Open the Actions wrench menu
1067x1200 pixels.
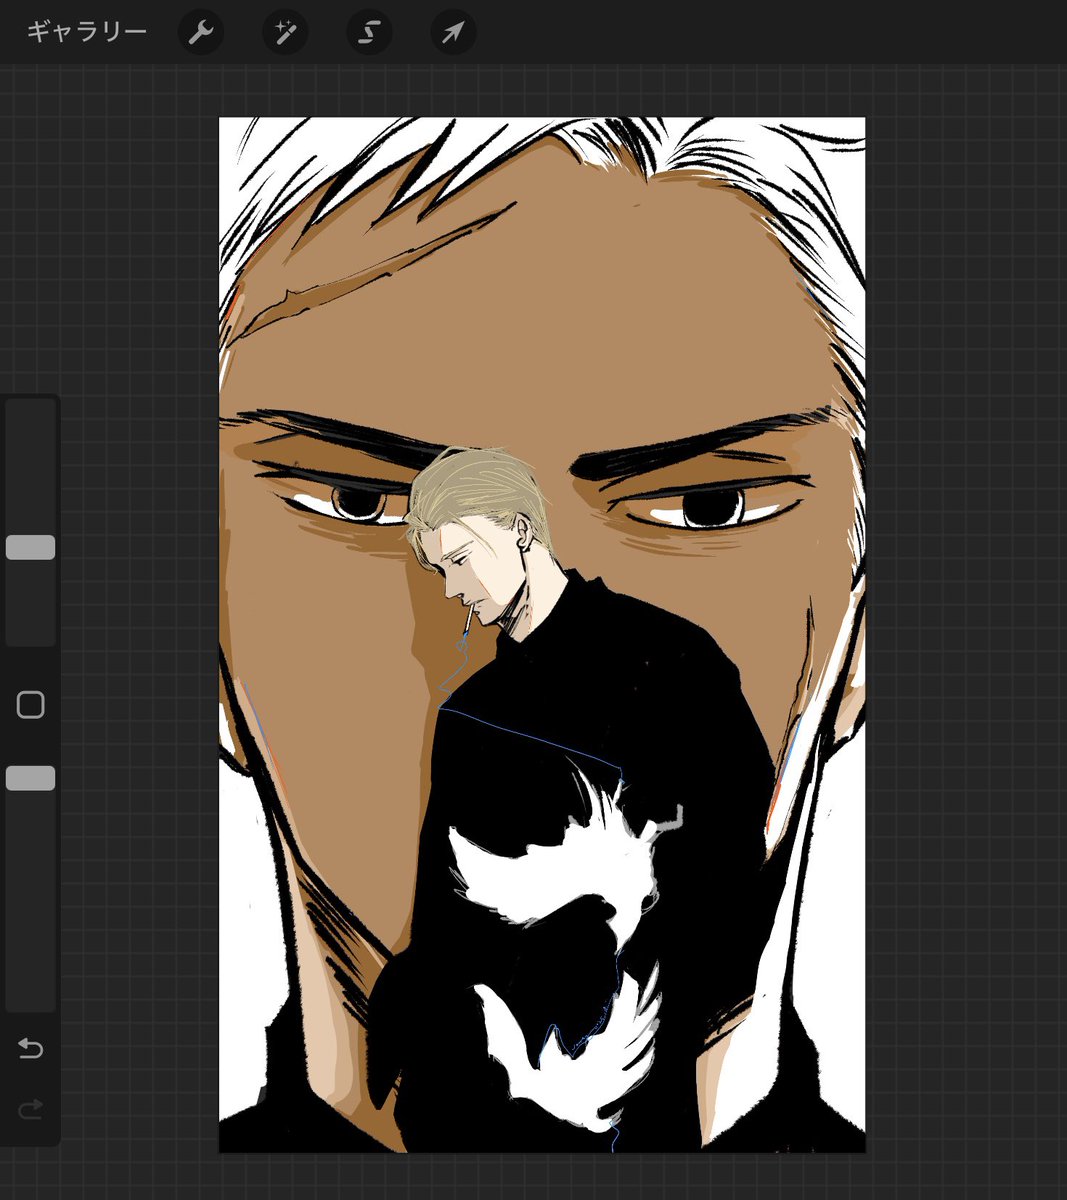(201, 33)
